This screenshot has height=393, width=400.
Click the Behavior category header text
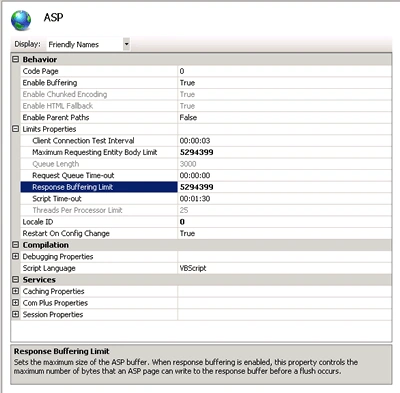[40, 59]
